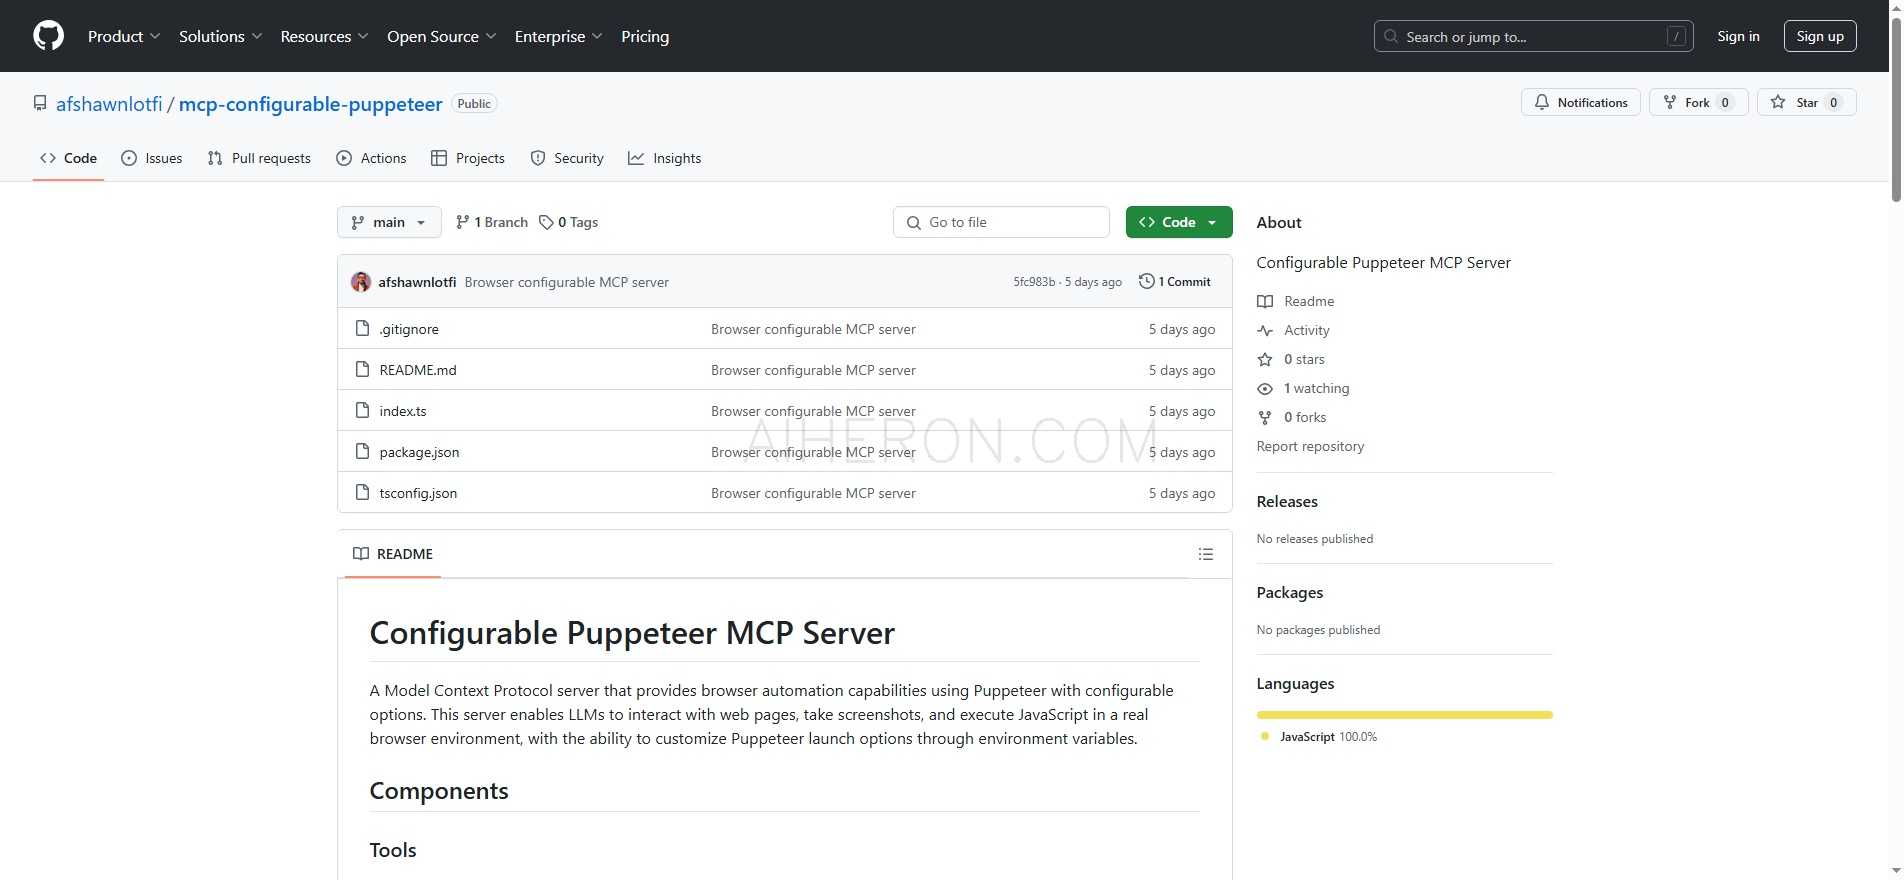Switch to the Security tab
This screenshot has width=1904, height=880.
[x=567, y=158]
